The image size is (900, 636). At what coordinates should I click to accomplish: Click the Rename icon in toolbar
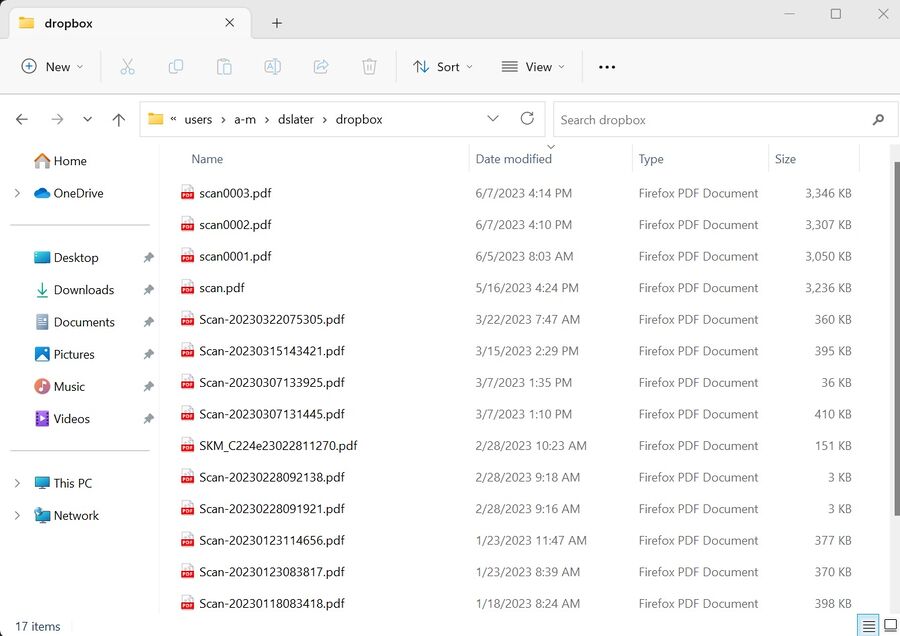(x=273, y=67)
